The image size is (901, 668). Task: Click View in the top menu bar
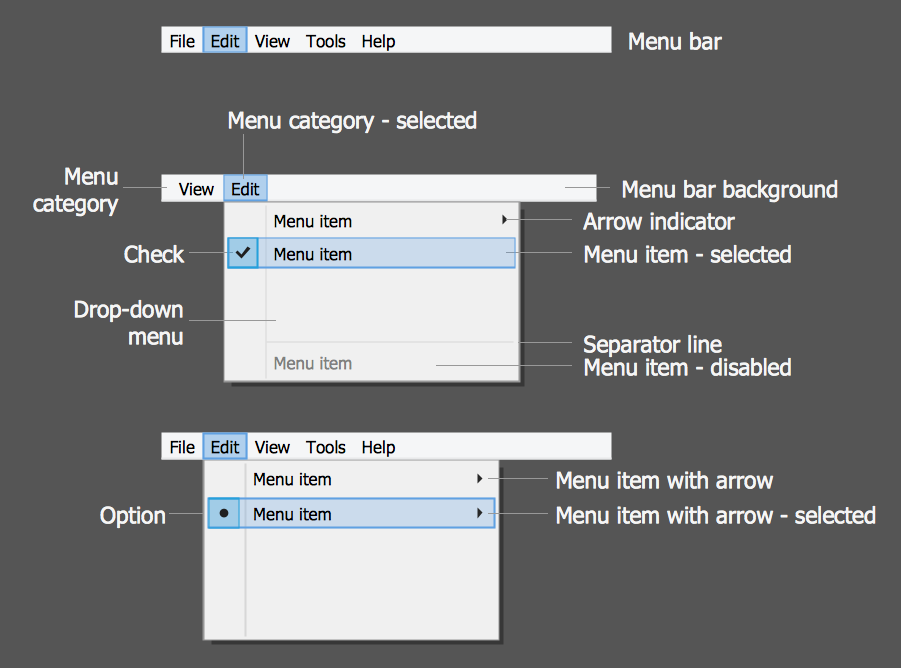pyautogui.click(x=272, y=41)
